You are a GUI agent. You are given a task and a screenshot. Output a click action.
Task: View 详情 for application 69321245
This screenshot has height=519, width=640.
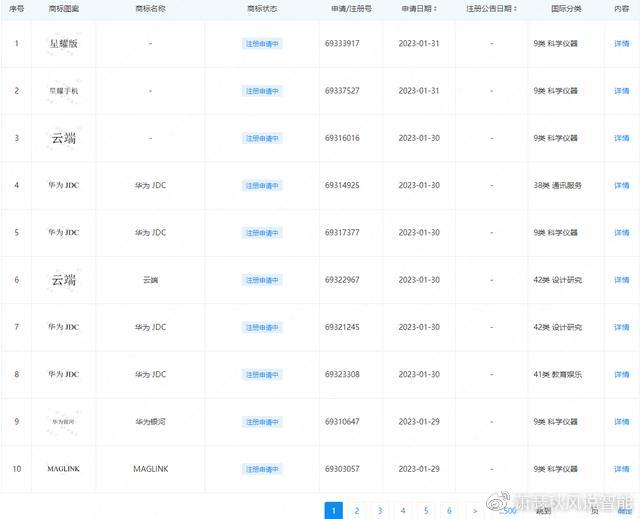point(622,327)
